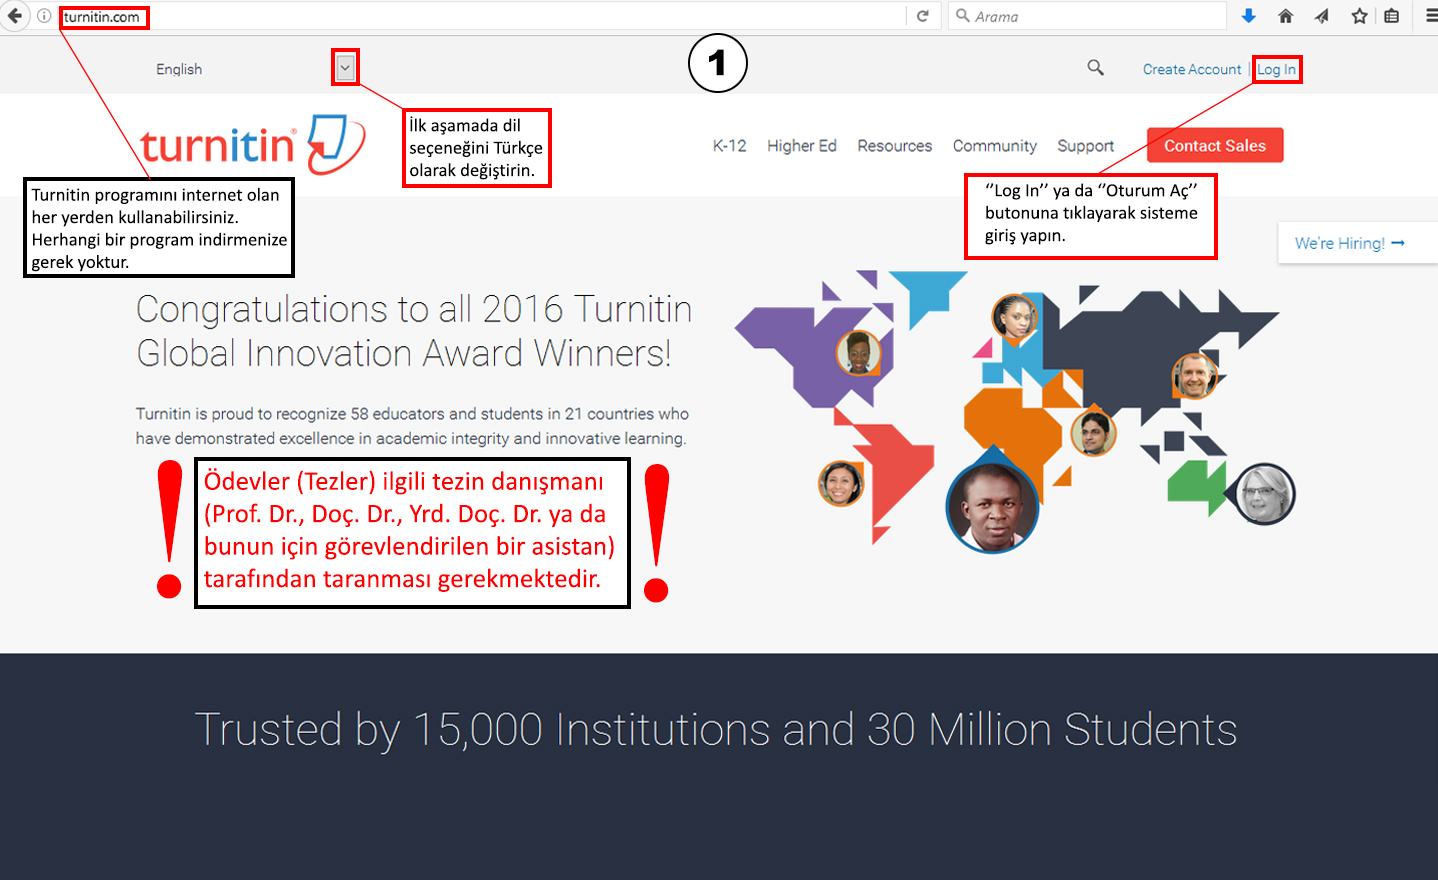Click the Turnitin logo
Image resolution: width=1438 pixels, height=880 pixels.
pos(252,145)
